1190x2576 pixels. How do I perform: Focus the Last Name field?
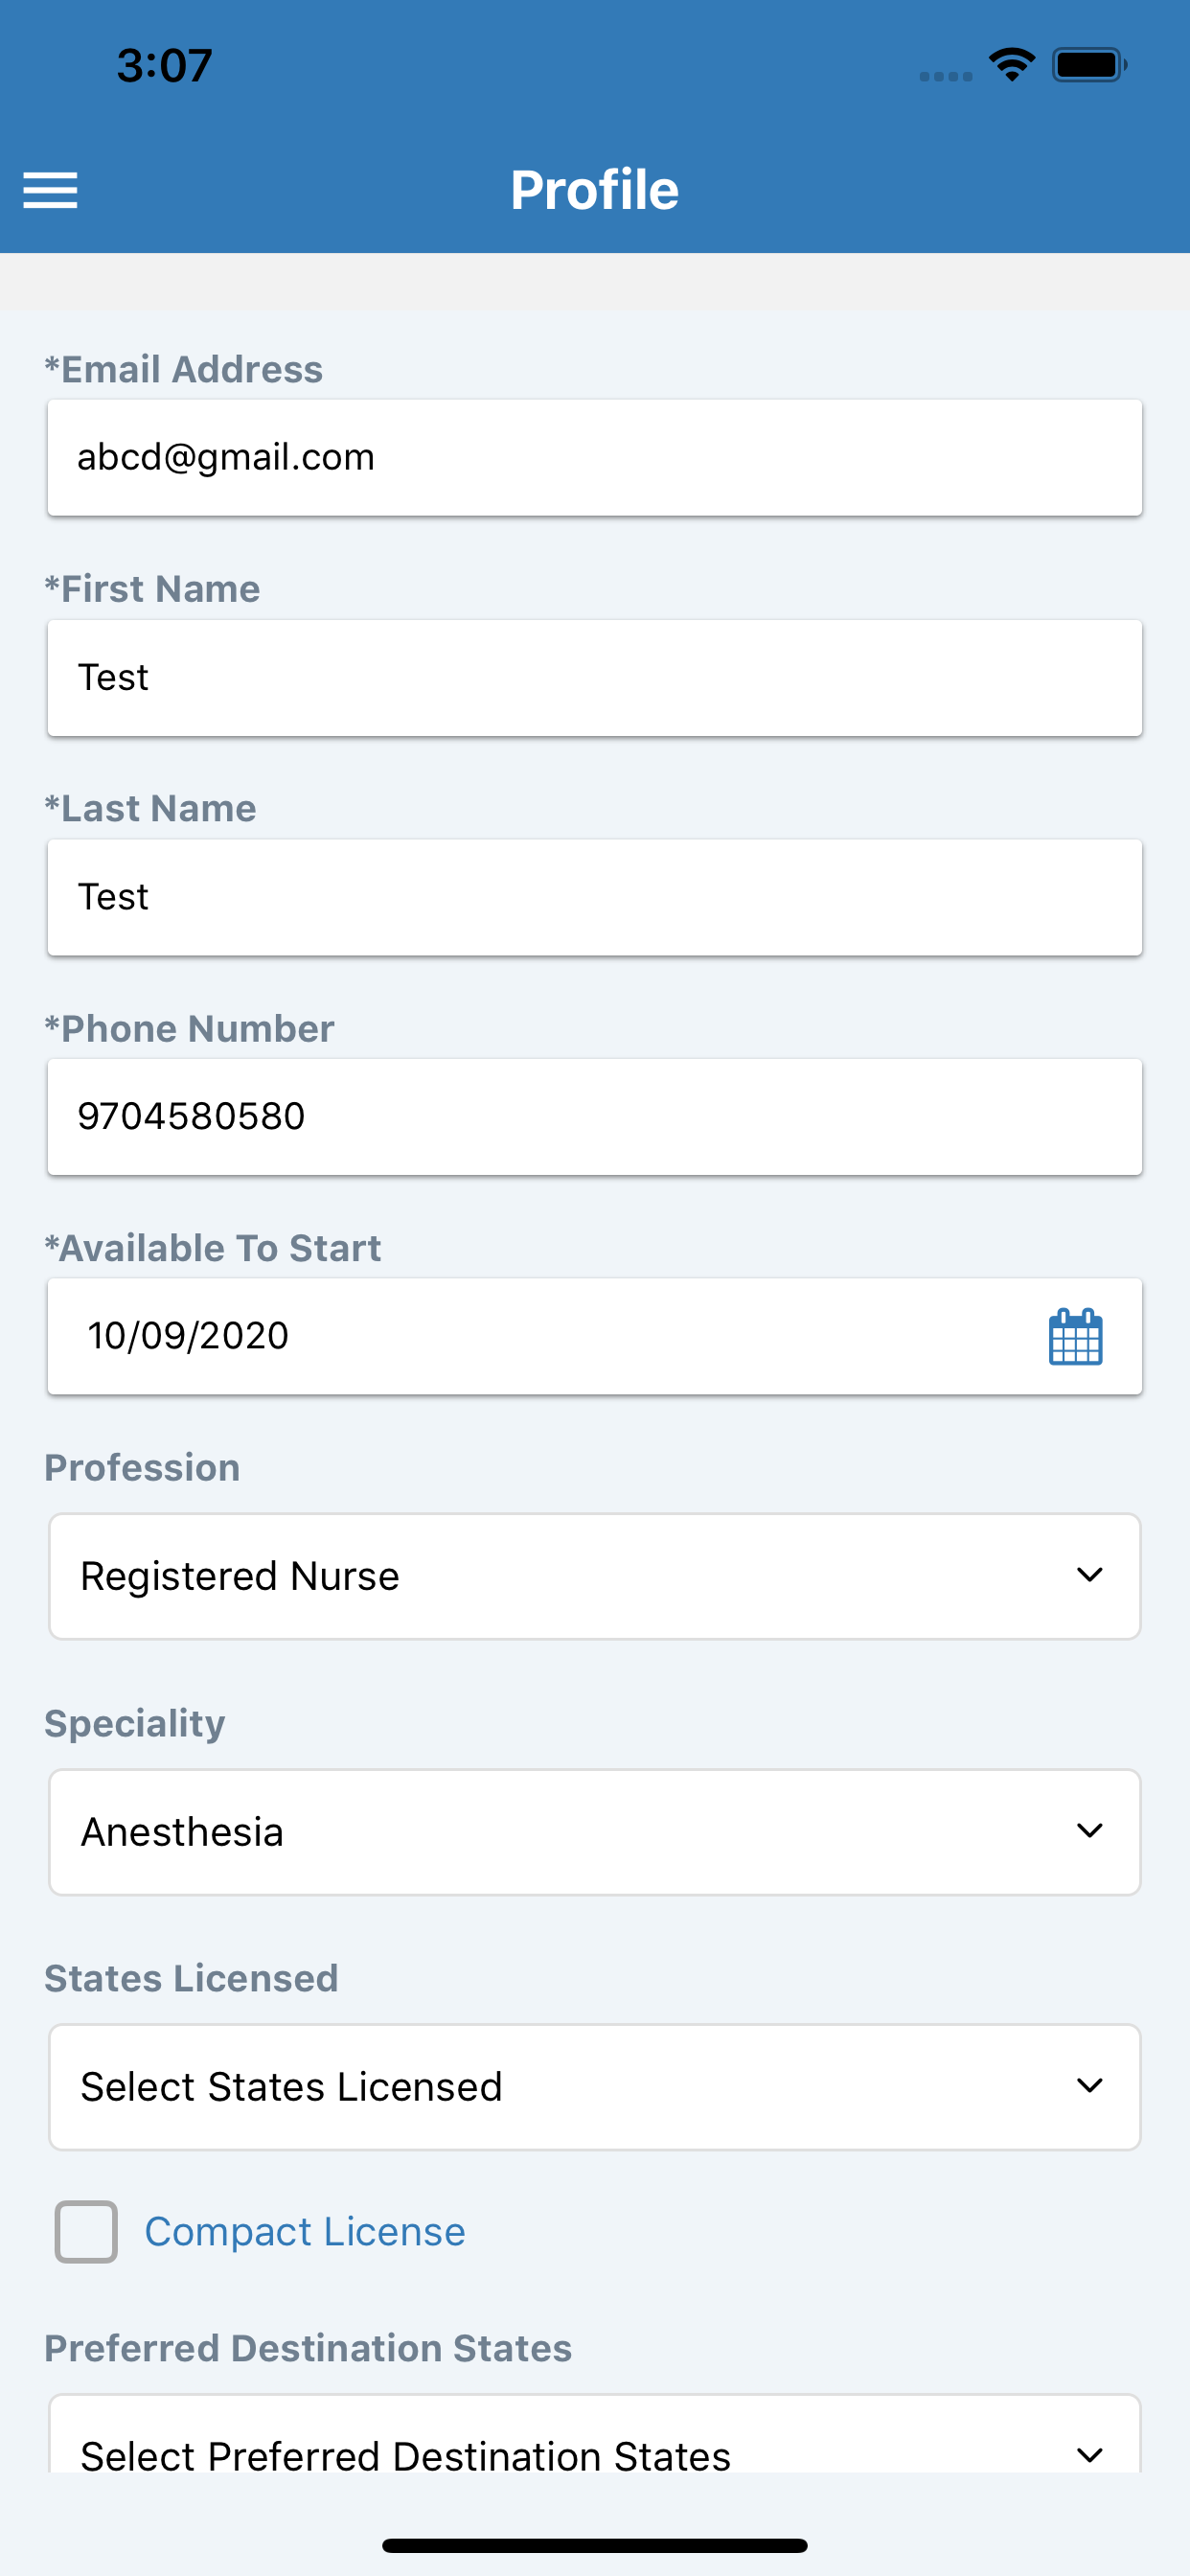click(595, 897)
